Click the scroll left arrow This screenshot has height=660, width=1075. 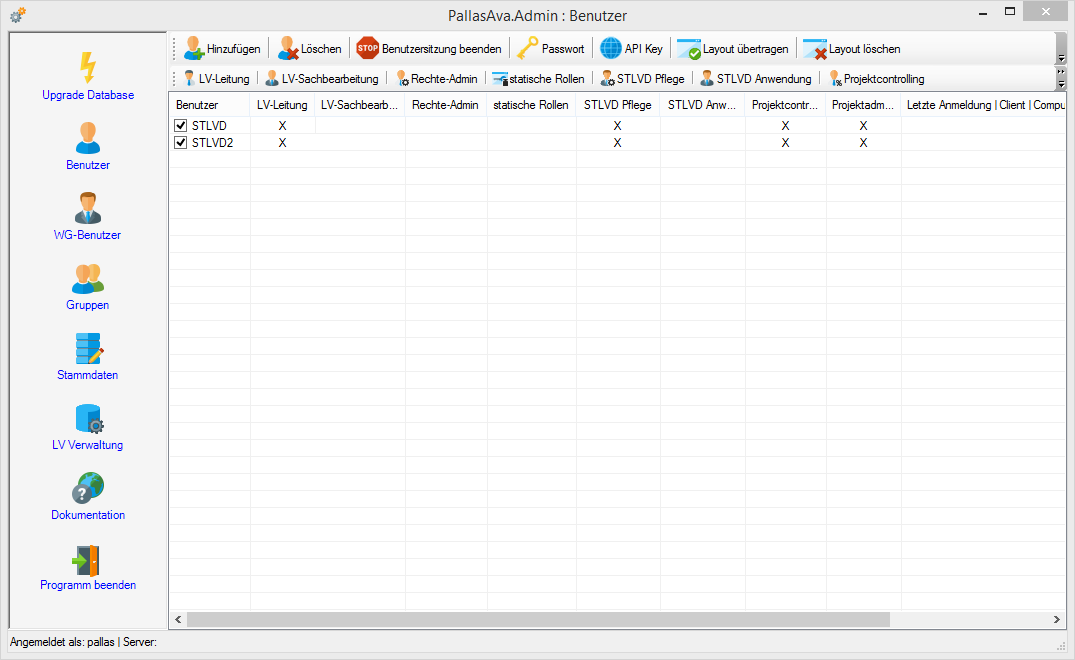(x=178, y=620)
